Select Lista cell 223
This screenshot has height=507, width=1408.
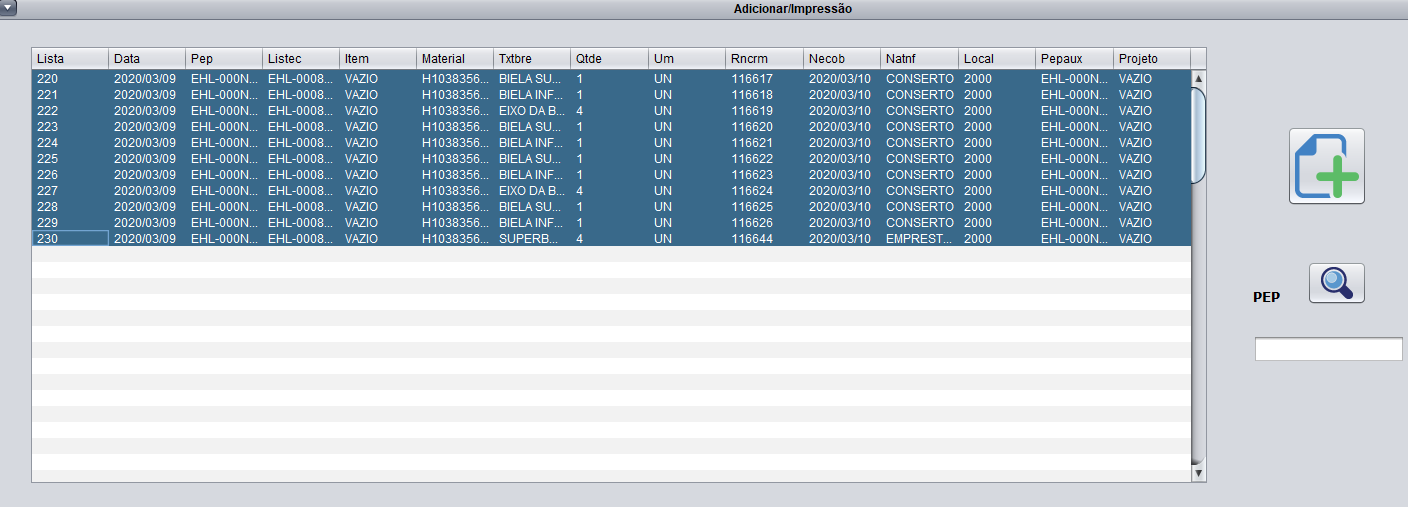click(70, 126)
